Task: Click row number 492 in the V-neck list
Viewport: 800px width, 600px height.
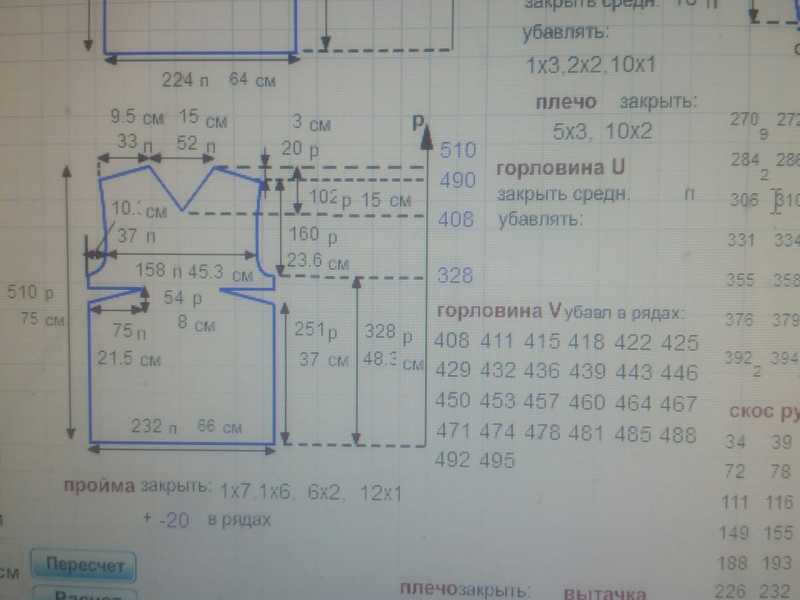Action: pyautogui.click(x=455, y=461)
